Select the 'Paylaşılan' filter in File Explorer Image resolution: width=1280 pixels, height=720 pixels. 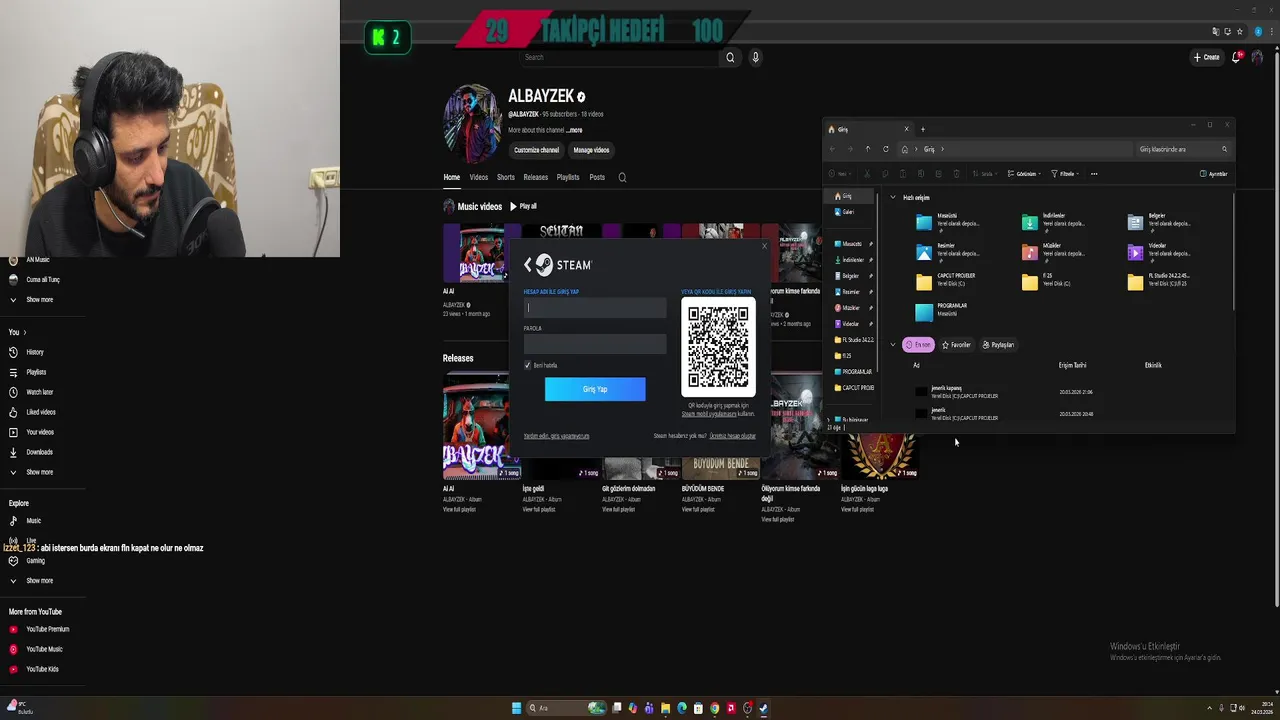point(998,345)
